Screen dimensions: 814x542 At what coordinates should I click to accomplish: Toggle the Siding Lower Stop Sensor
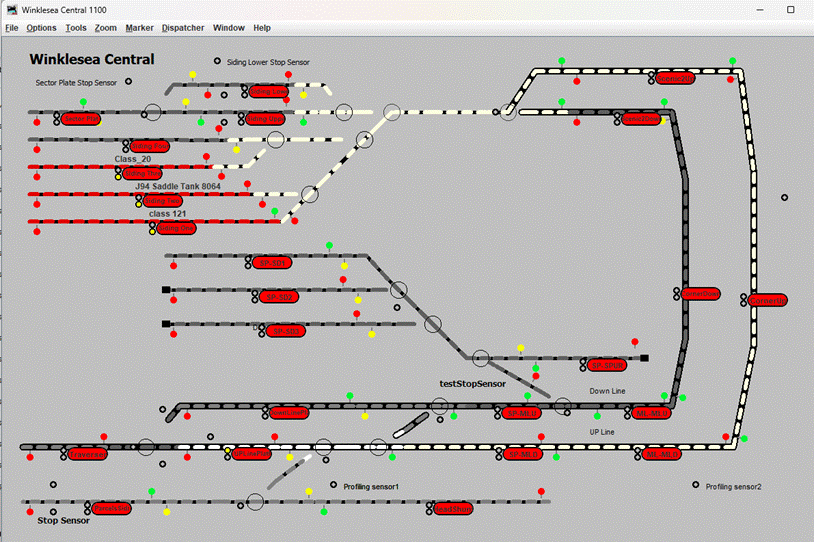click(218, 61)
